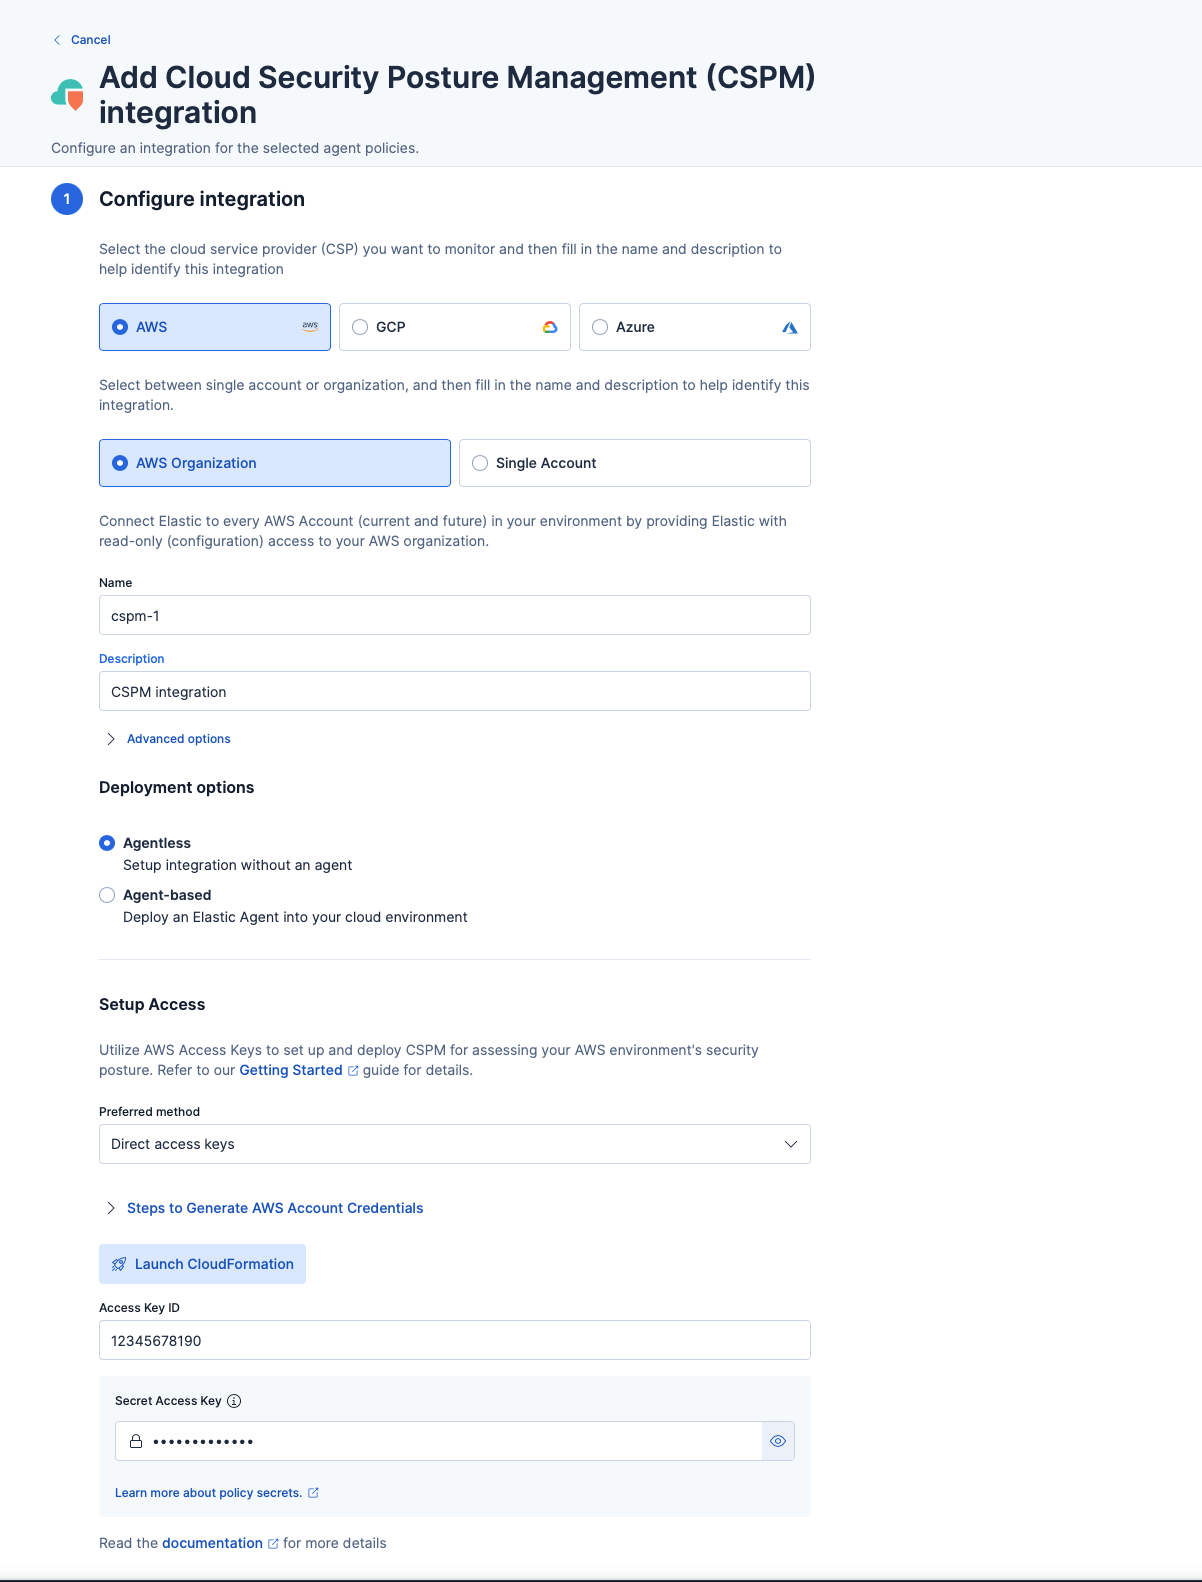Expand Steps to Generate AWS Account Credentials

click(274, 1207)
